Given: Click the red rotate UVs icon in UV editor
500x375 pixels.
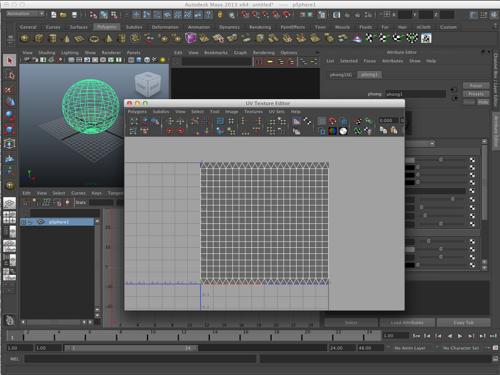Looking at the screenshot, I should click(332, 121).
